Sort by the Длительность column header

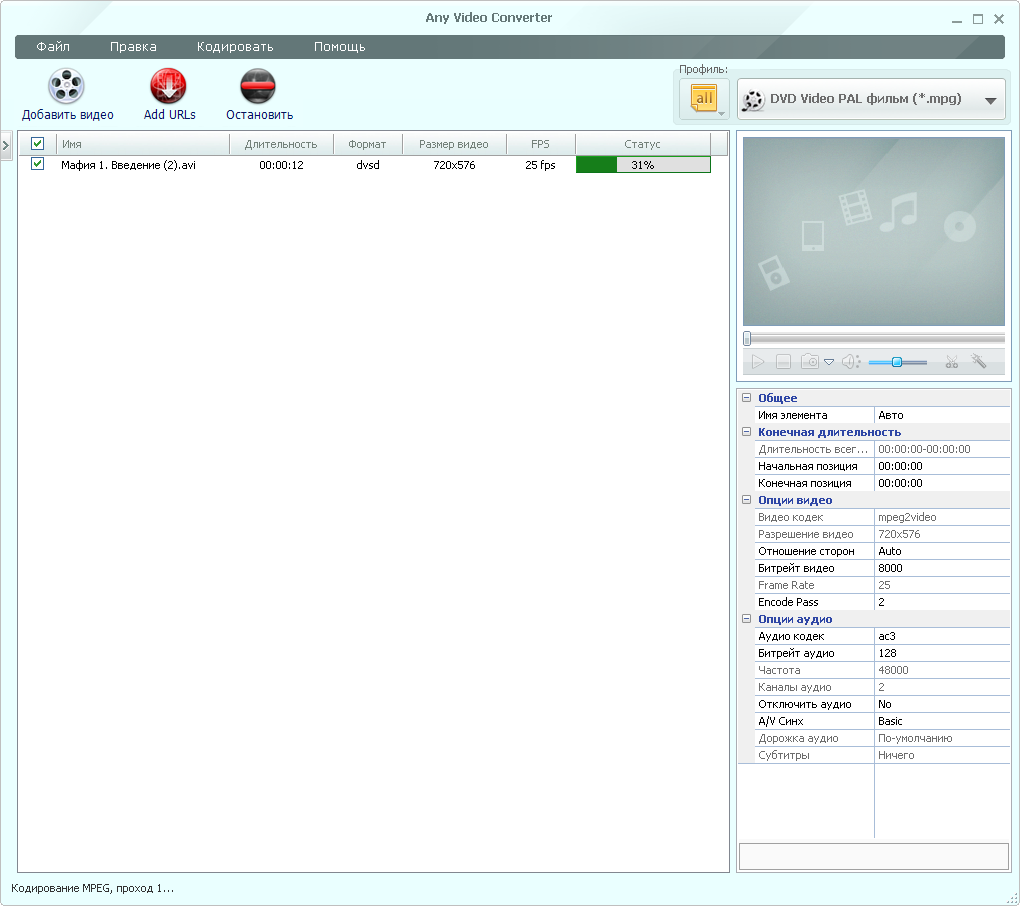281,144
